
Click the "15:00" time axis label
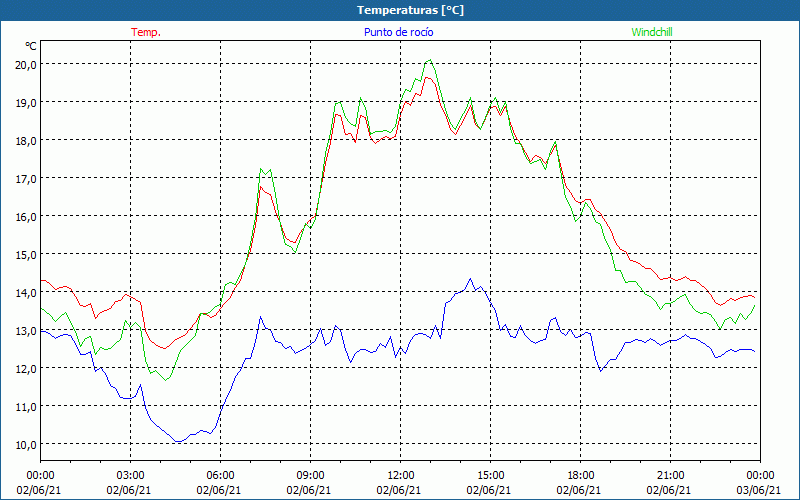[x=490, y=476]
